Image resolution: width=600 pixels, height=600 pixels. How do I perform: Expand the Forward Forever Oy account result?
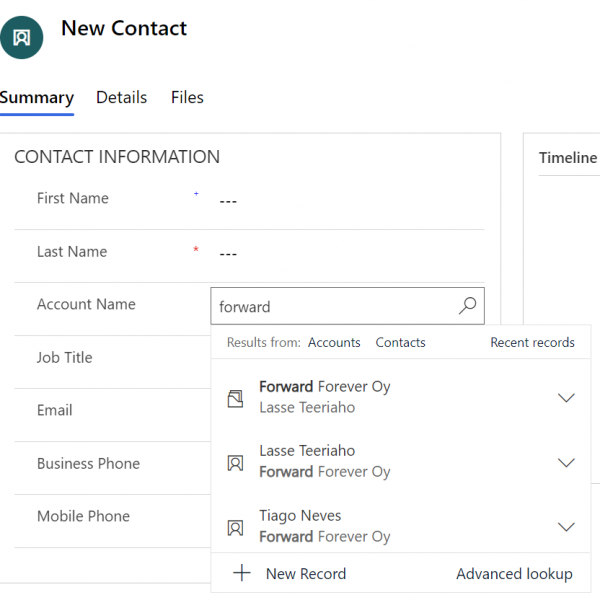click(566, 398)
